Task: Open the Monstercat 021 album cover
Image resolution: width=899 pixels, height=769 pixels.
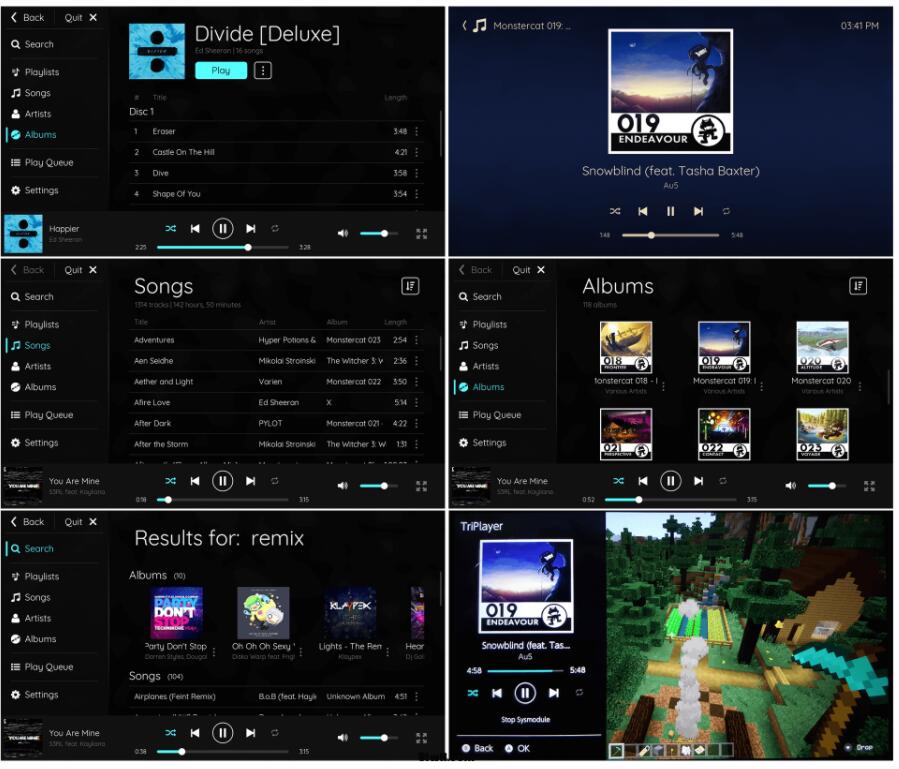Action: [626, 434]
